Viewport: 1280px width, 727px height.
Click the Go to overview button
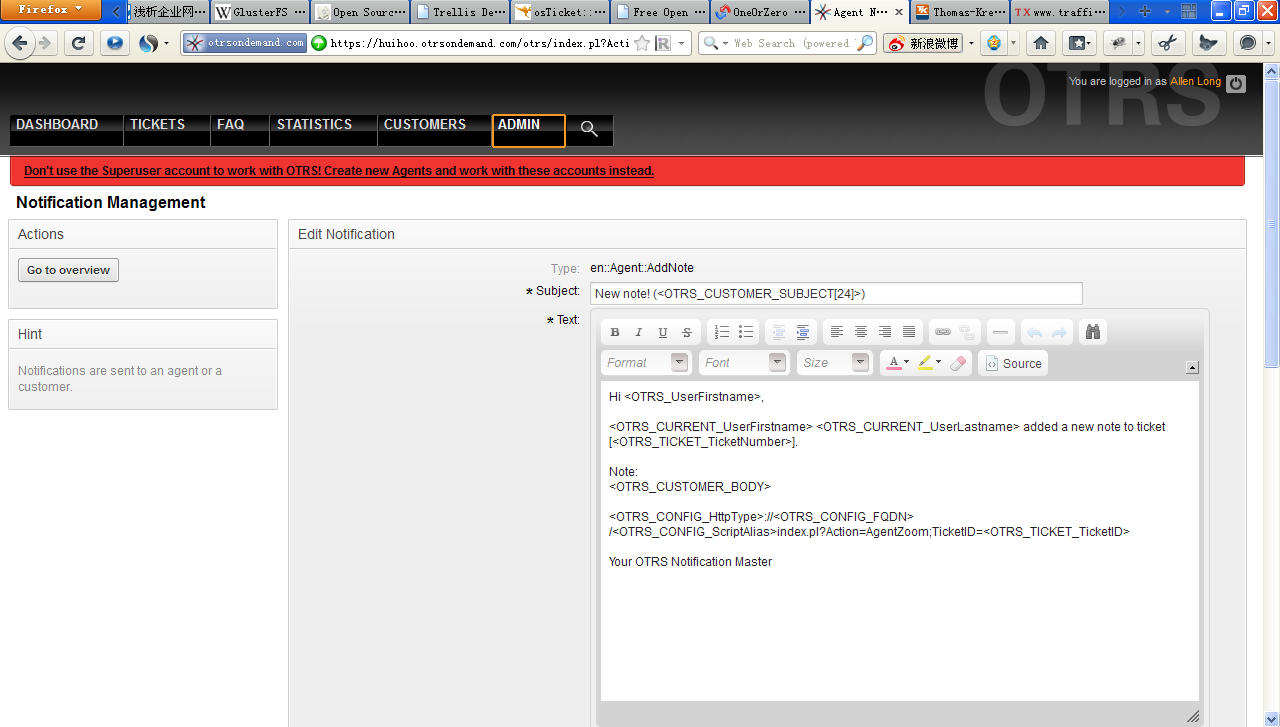point(68,270)
